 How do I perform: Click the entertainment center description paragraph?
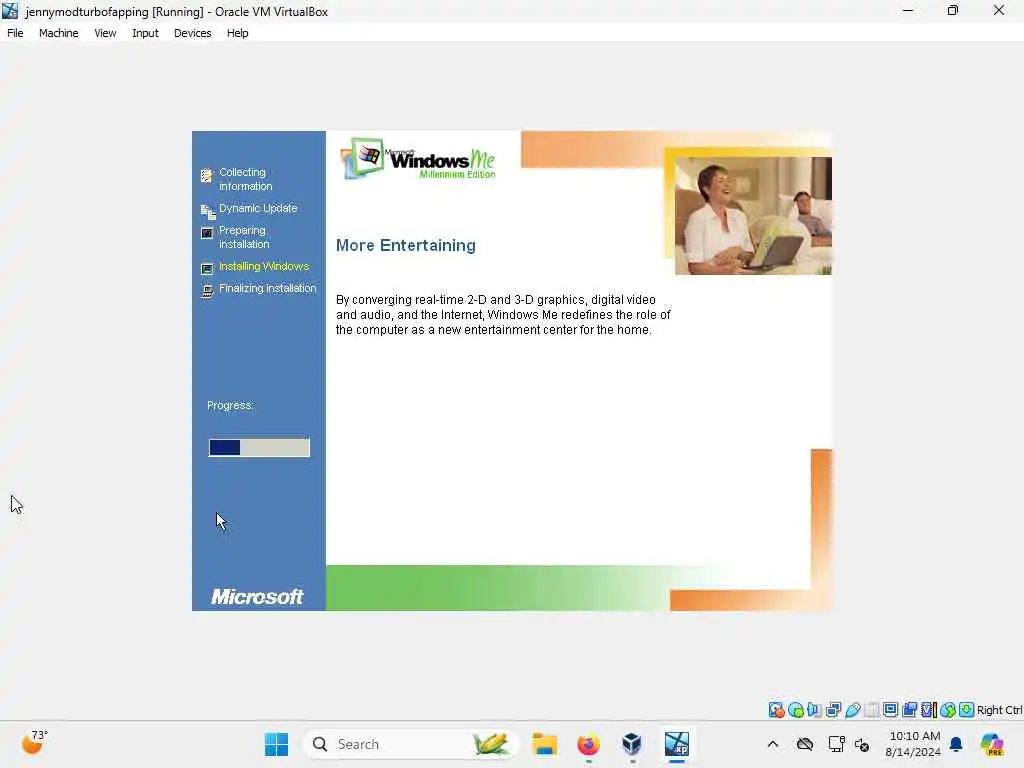[503, 315]
